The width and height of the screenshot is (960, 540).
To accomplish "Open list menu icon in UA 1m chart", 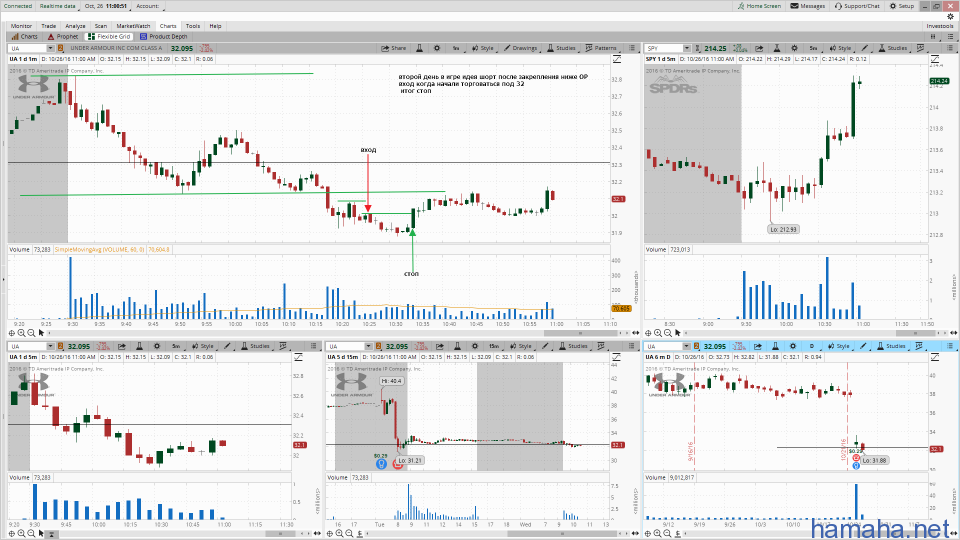I will pos(632,48).
